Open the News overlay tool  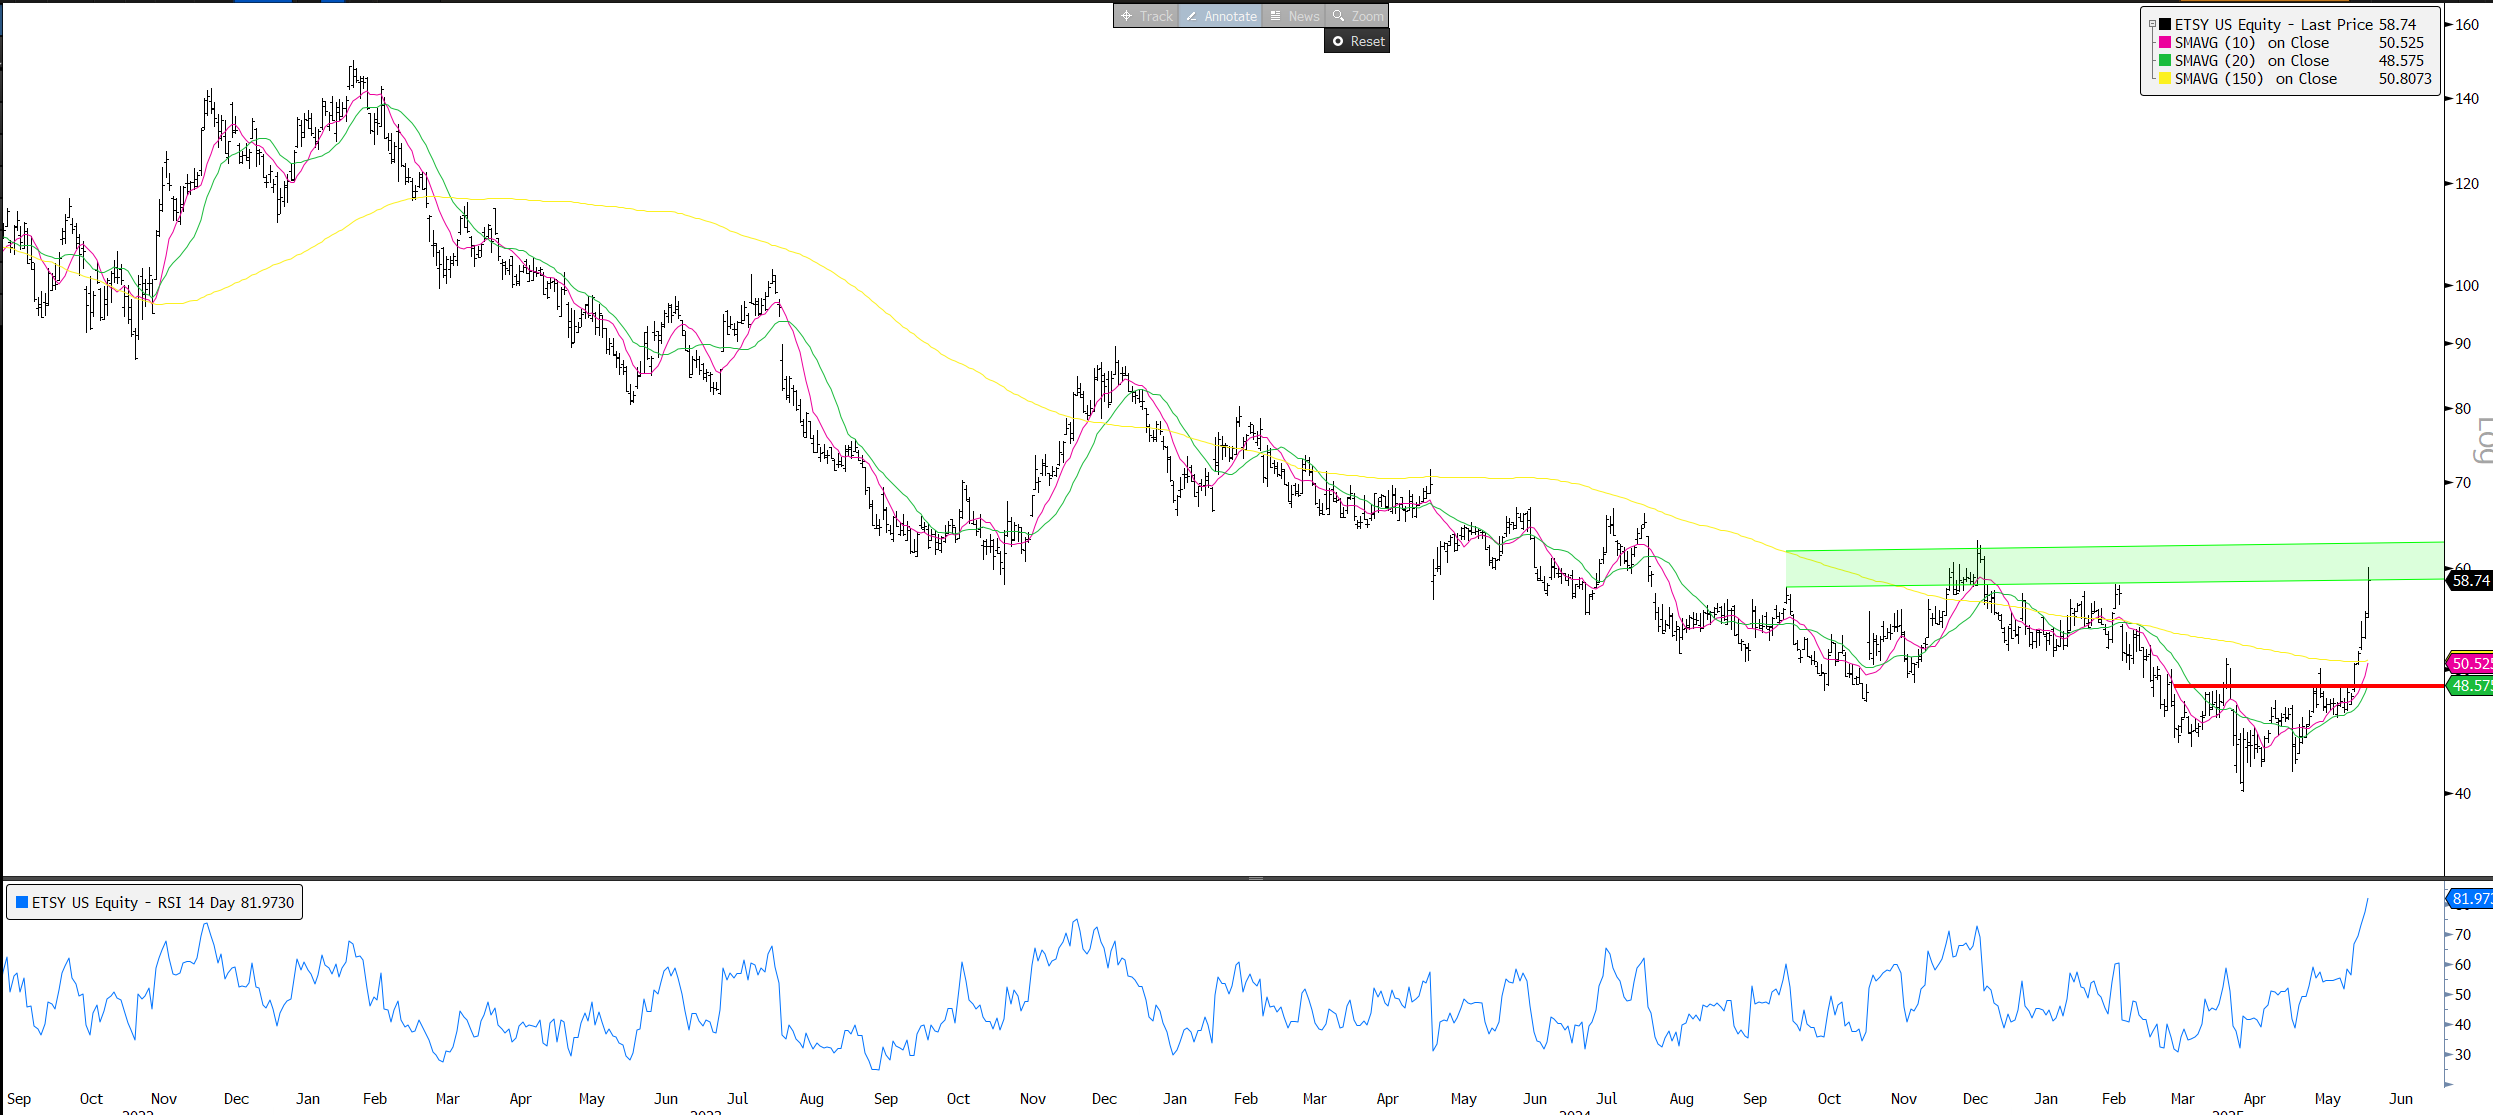1295,16
